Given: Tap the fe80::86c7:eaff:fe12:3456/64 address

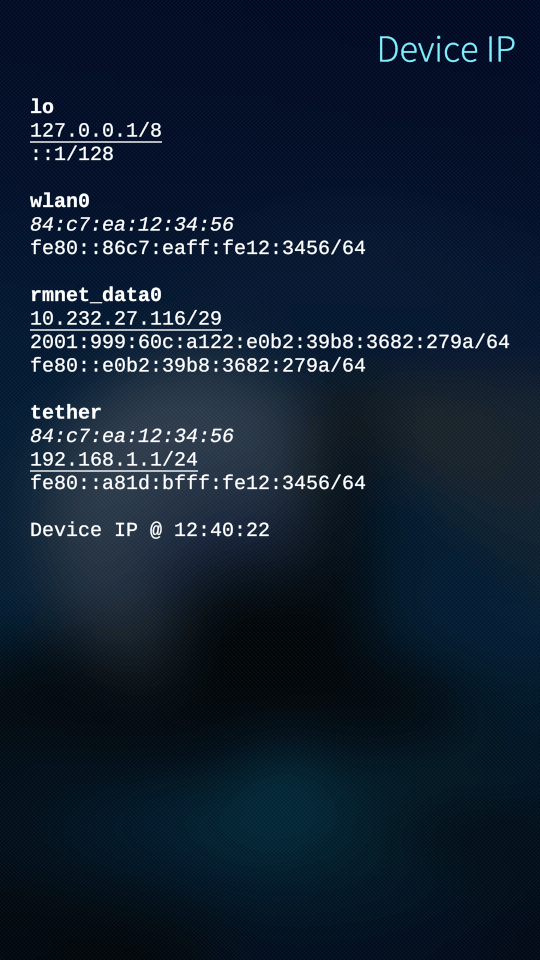Looking at the screenshot, I should 198,248.
